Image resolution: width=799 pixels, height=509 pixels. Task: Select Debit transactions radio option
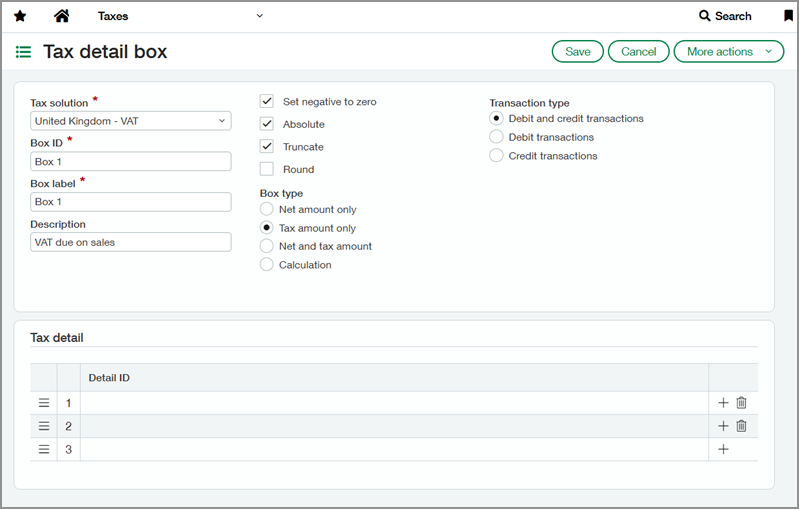click(x=496, y=137)
